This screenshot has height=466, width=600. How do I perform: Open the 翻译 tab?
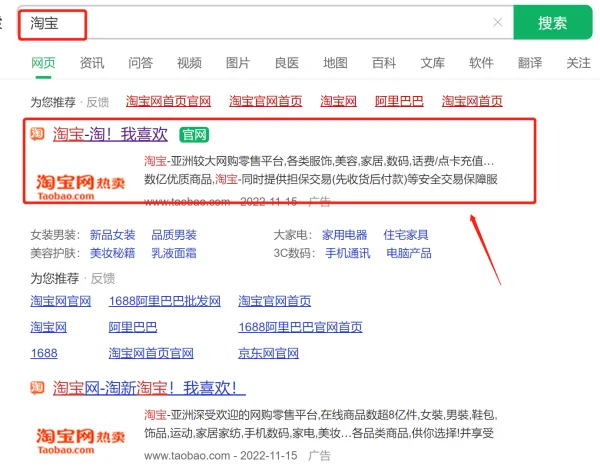(x=530, y=63)
